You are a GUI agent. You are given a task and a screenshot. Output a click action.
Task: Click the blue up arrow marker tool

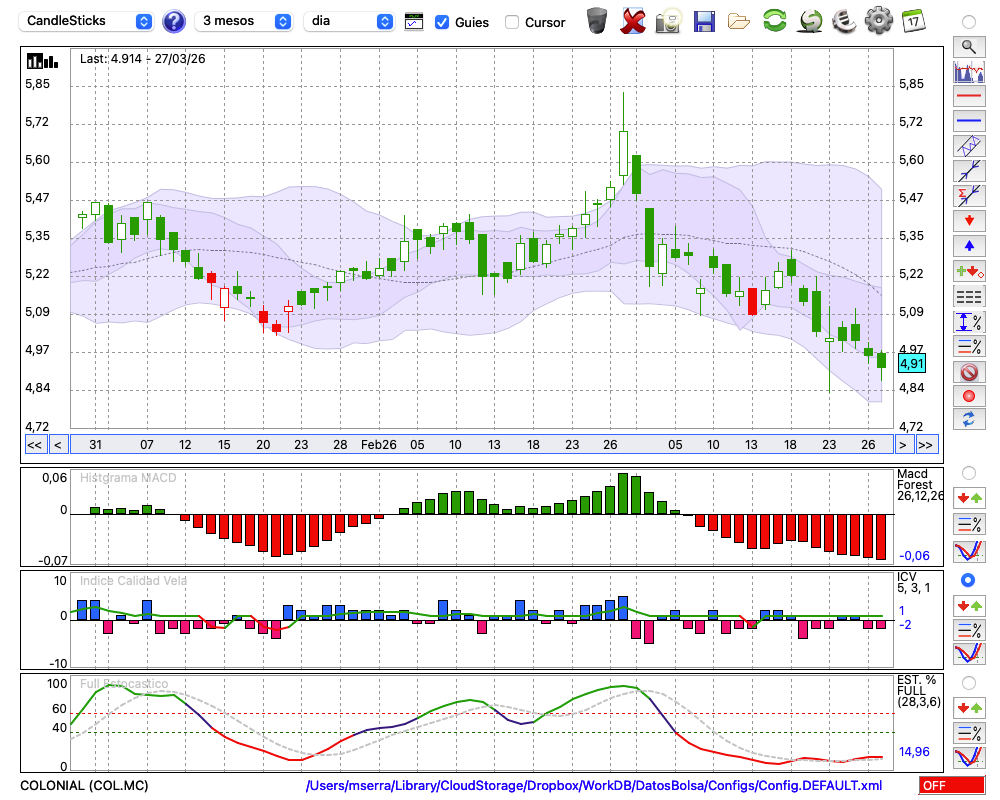(x=968, y=246)
